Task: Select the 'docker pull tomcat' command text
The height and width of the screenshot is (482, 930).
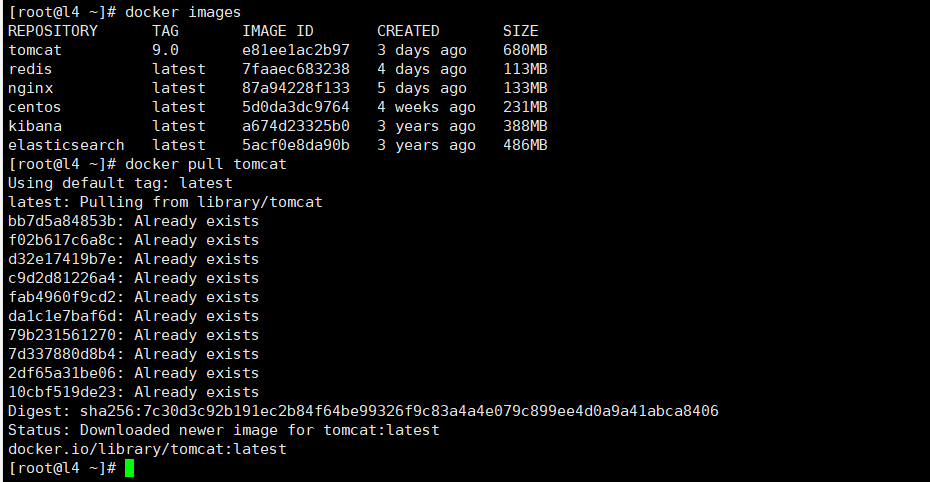Action: coord(206,164)
